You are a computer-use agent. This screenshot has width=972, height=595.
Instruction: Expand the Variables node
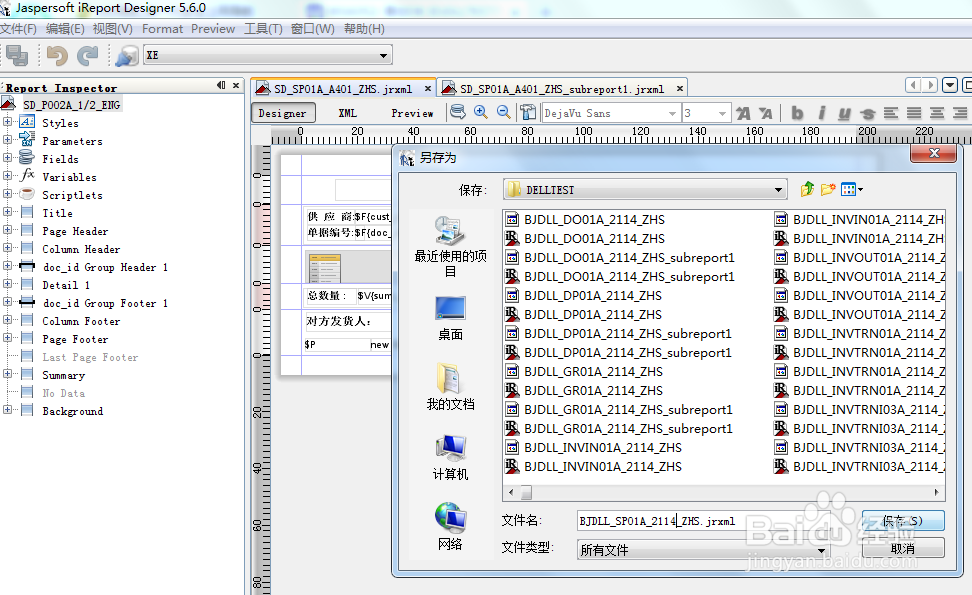point(7,175)
